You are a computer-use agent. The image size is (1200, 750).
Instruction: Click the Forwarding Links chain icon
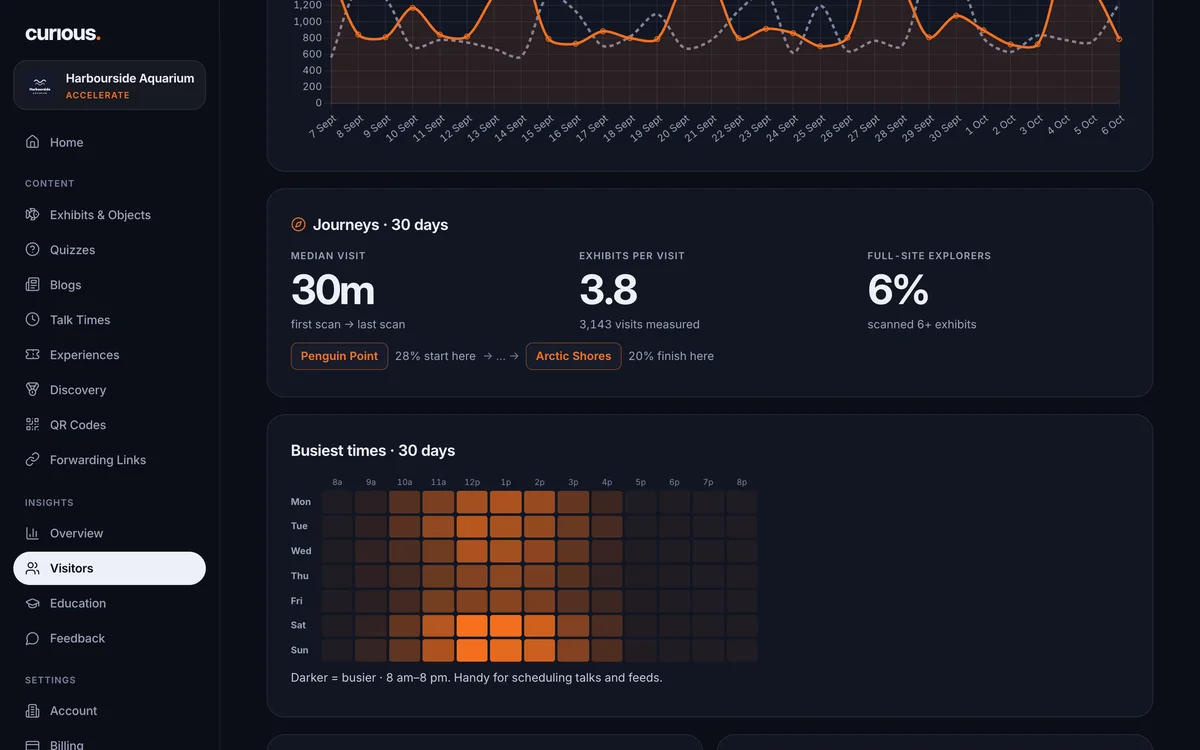(x=33, y=460)
